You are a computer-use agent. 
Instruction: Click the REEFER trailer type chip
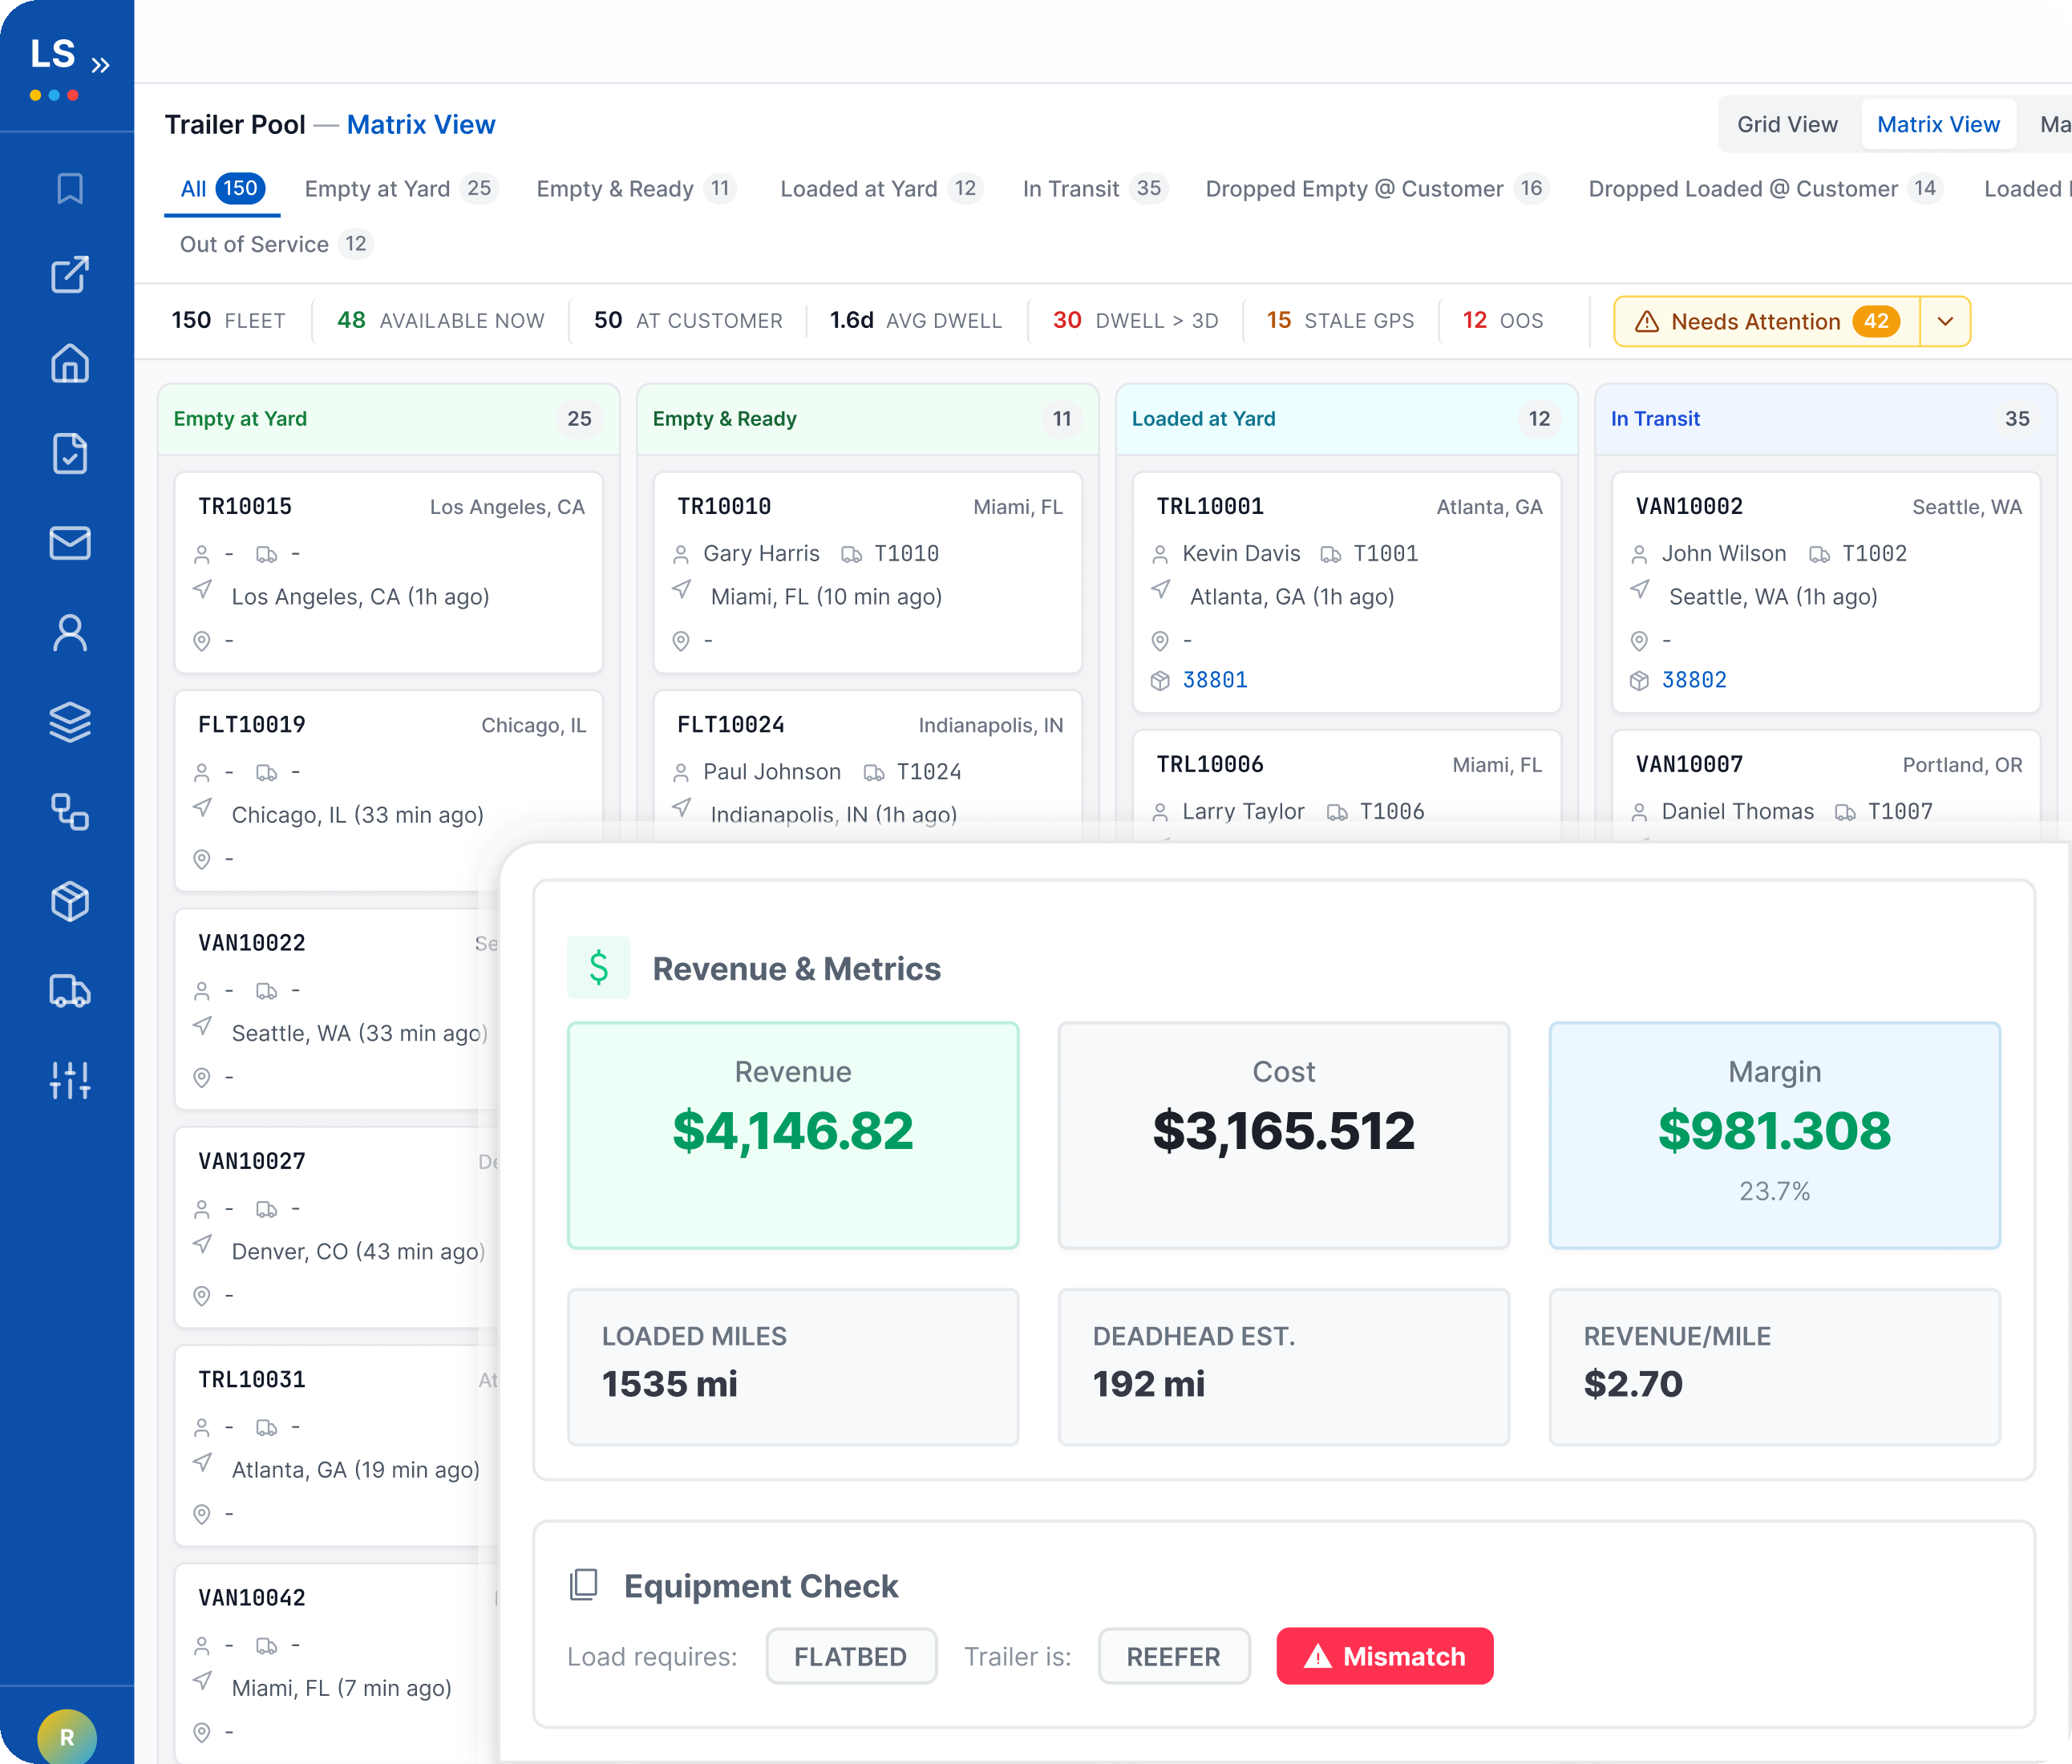click(1174, 1656)
